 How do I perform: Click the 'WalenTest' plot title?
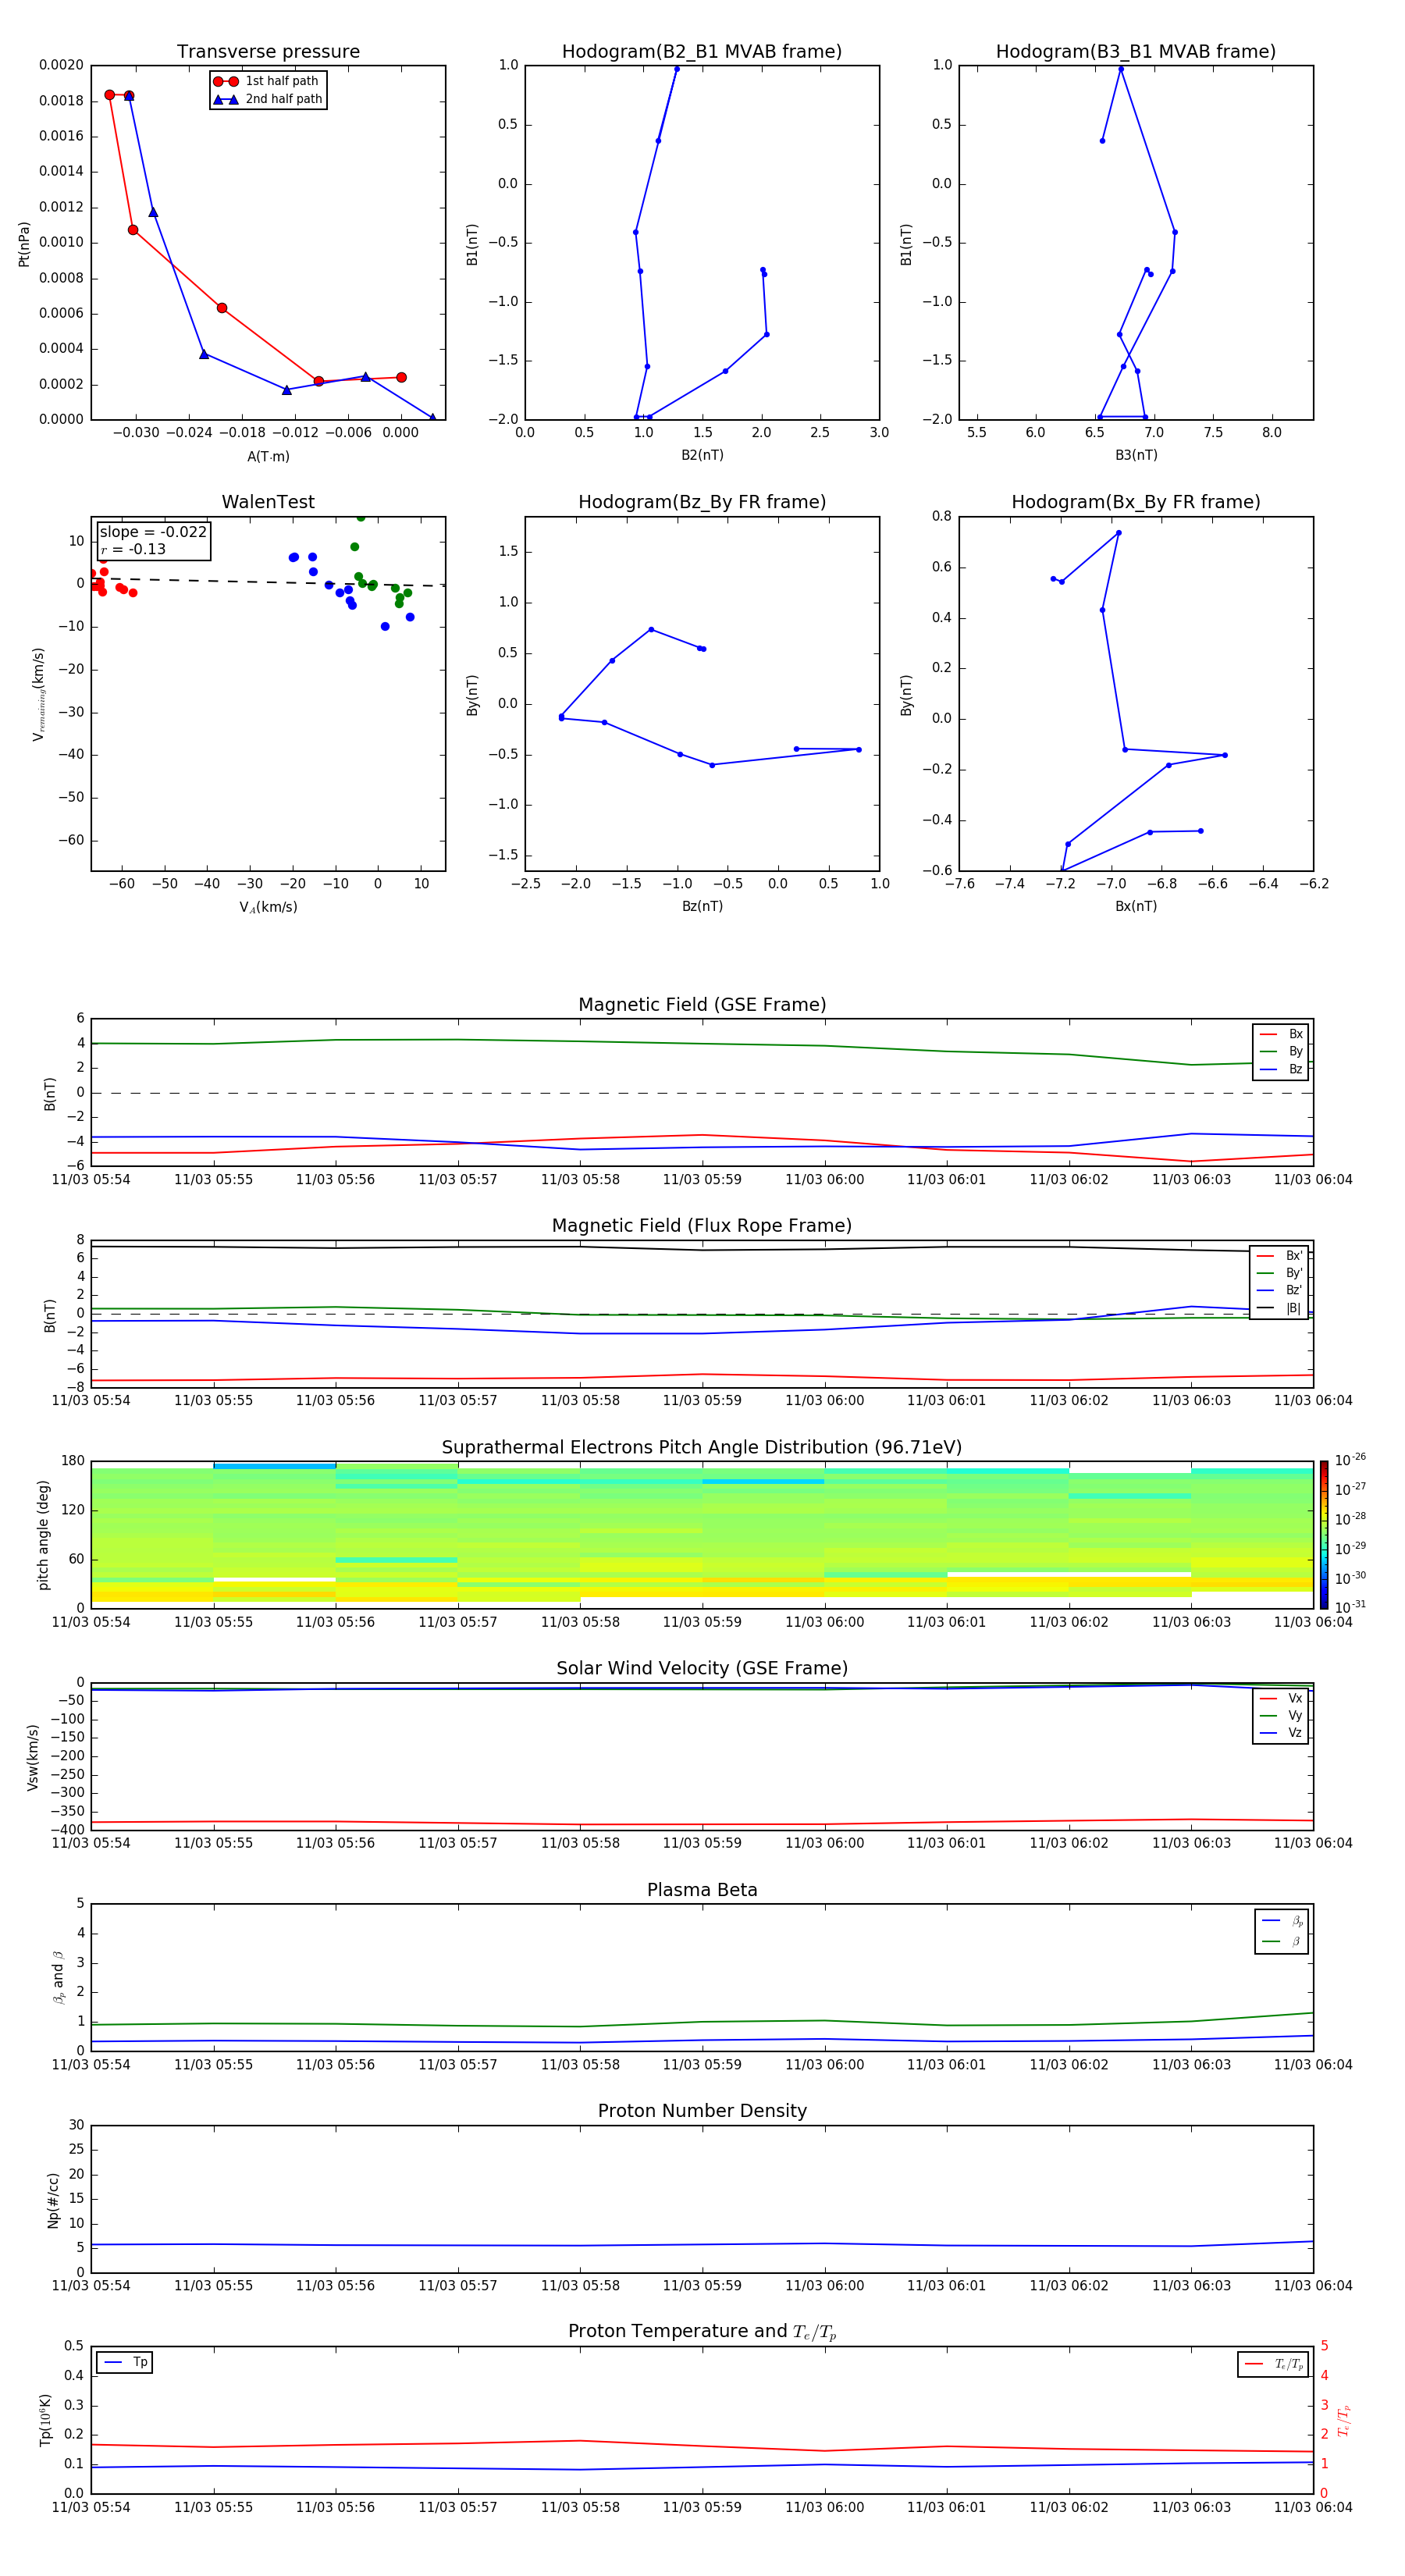[268, 502]
